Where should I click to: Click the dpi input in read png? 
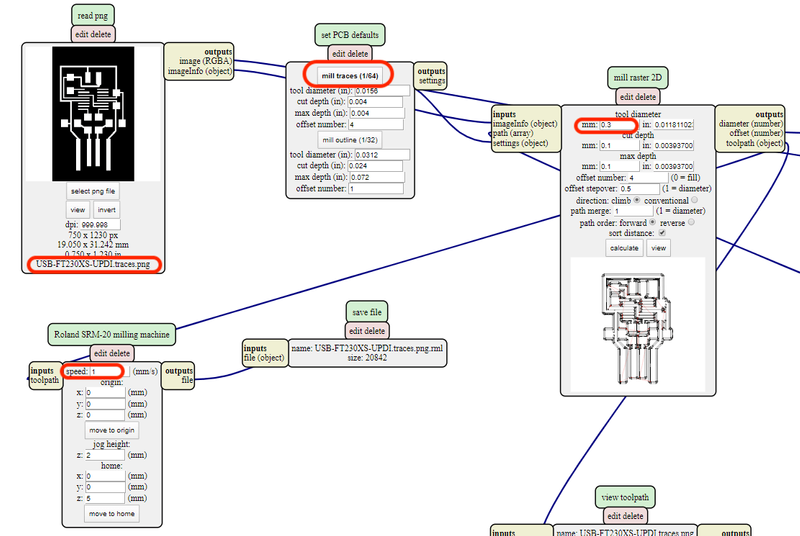click(x=101, y=225)
